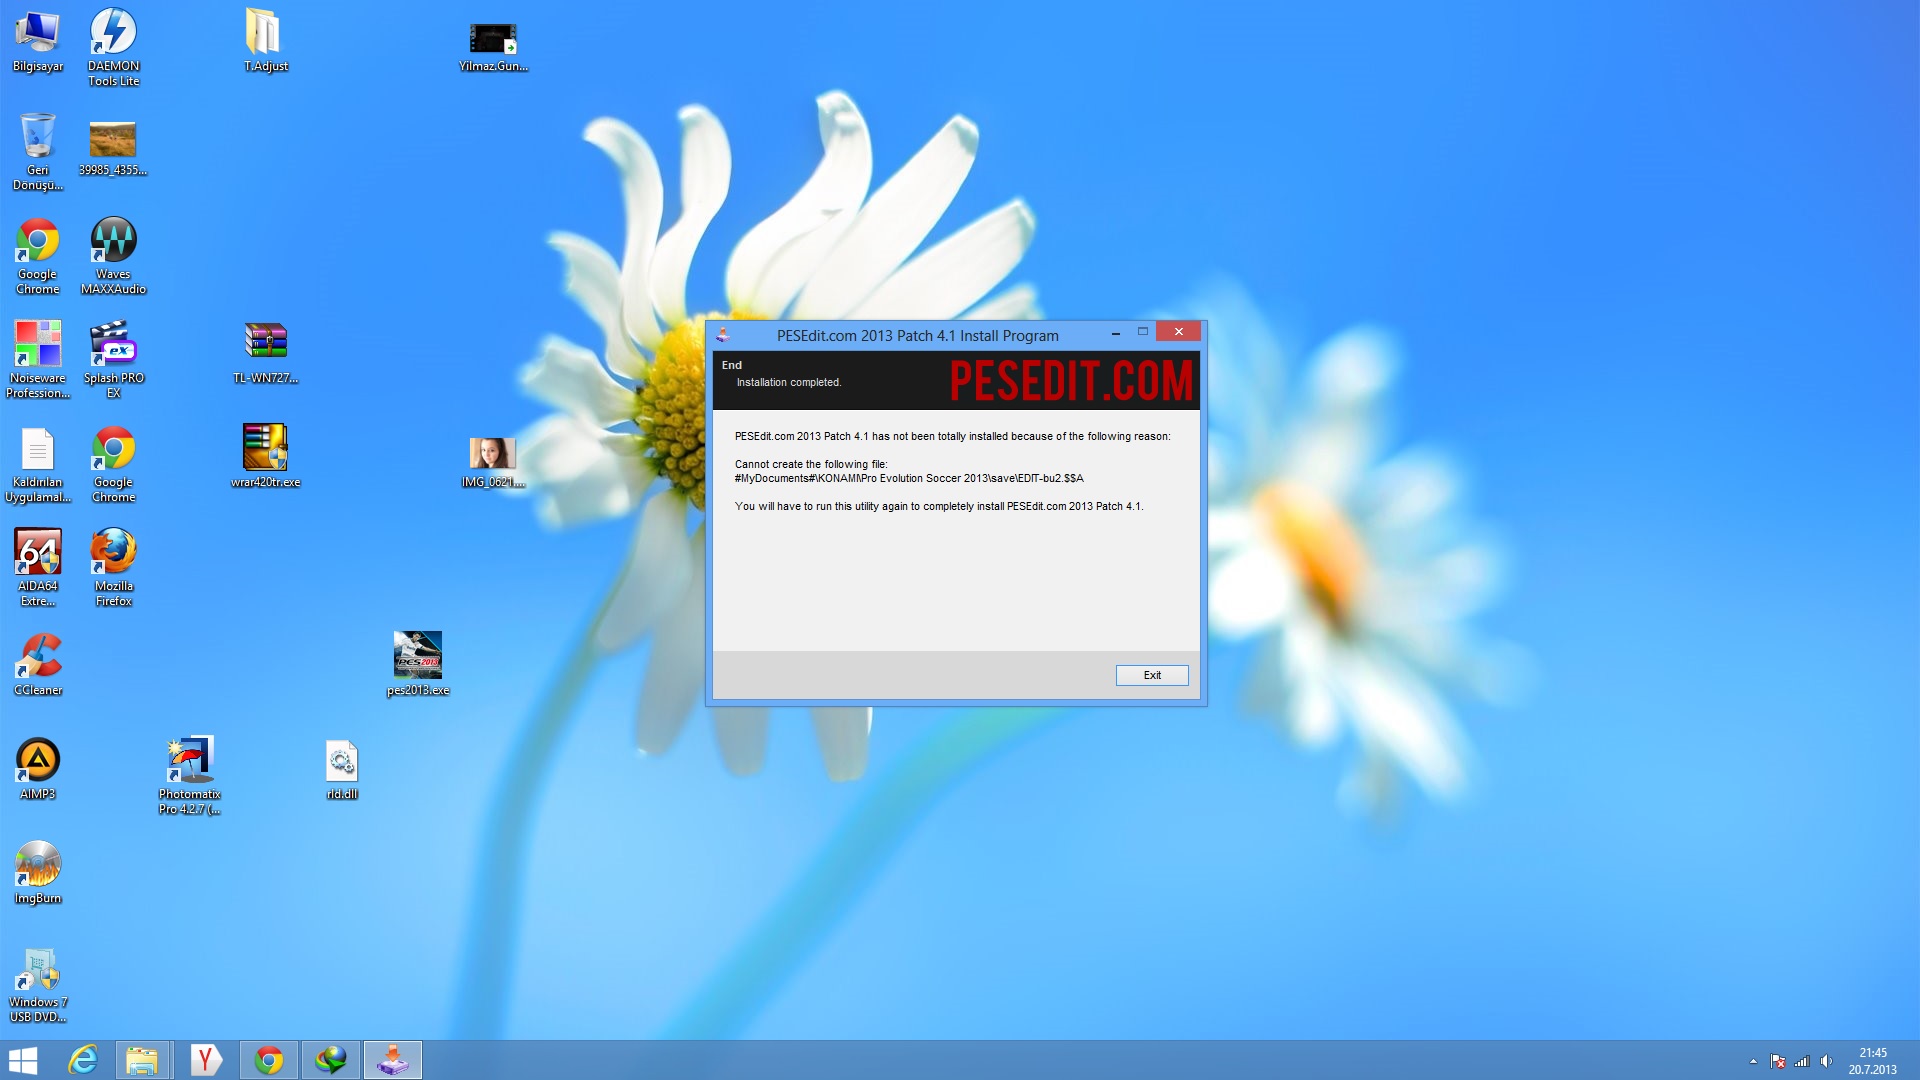Click installer program taskbar button

(x=393, y=1060)
